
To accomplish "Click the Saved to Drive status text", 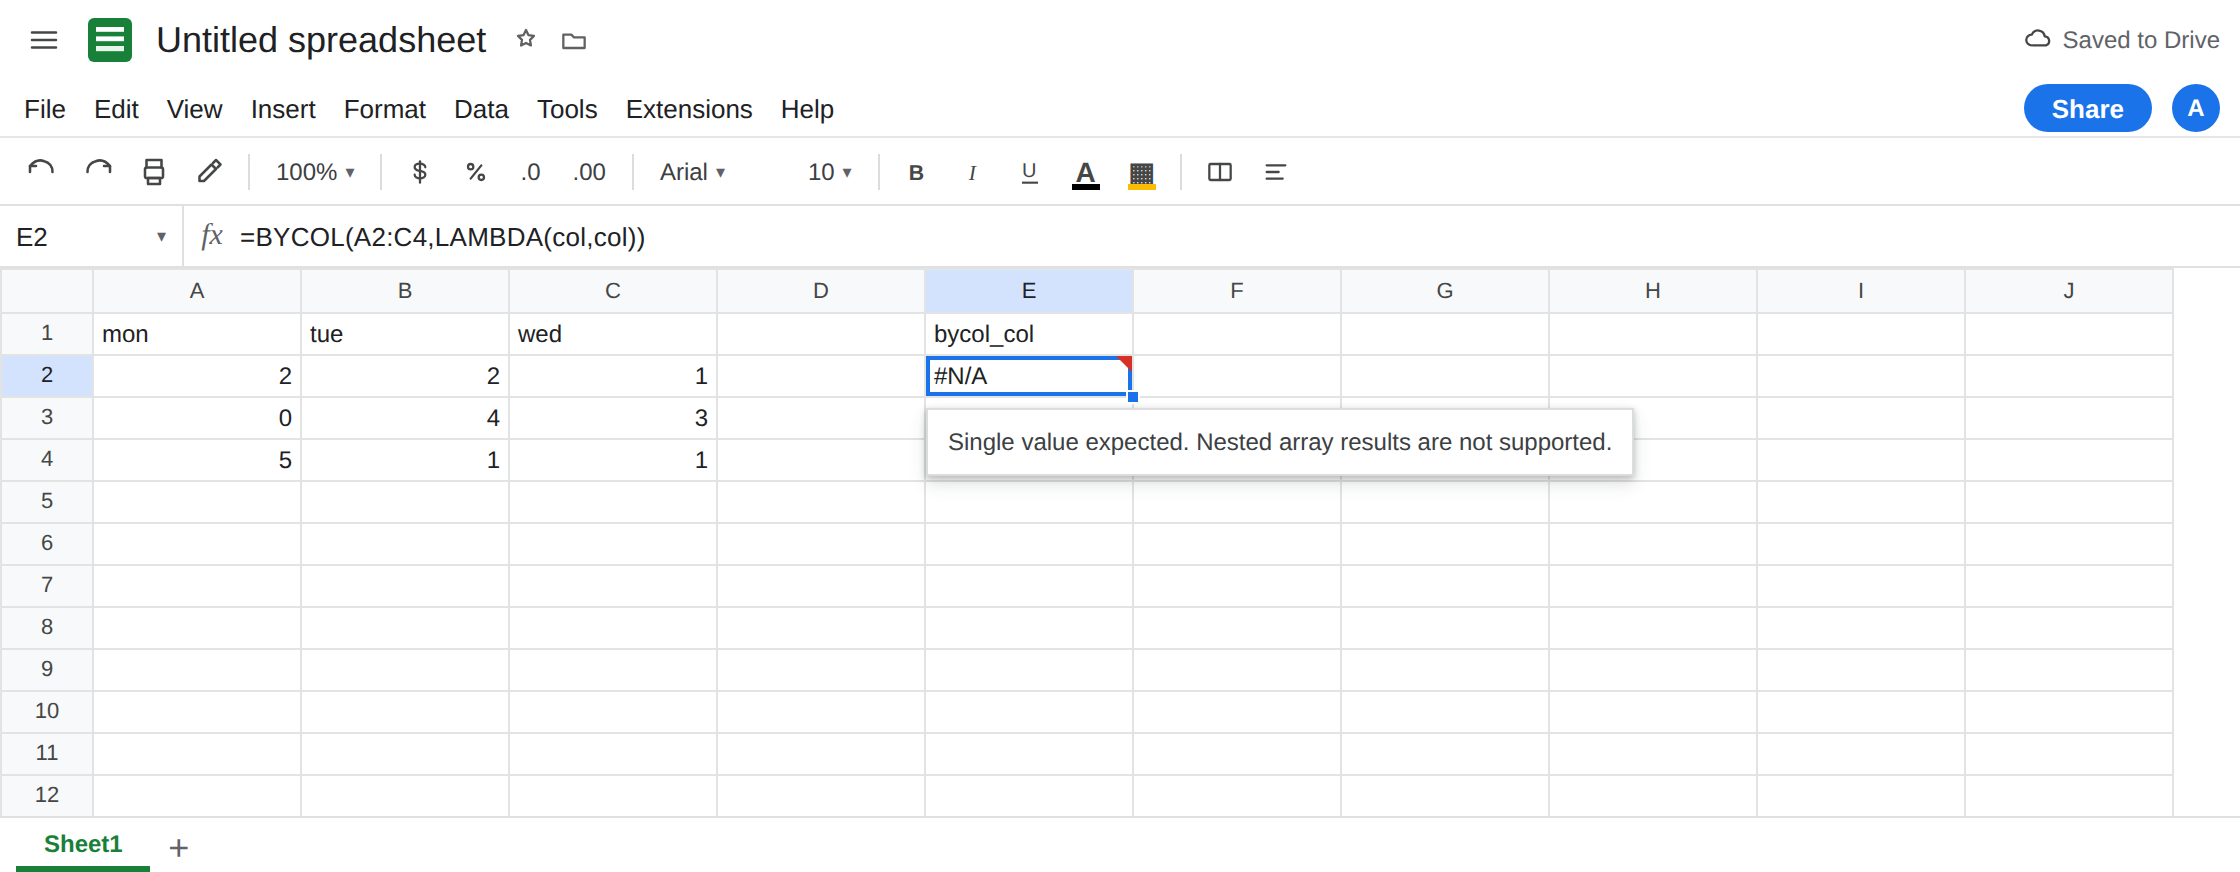I will coord(2140,40).
